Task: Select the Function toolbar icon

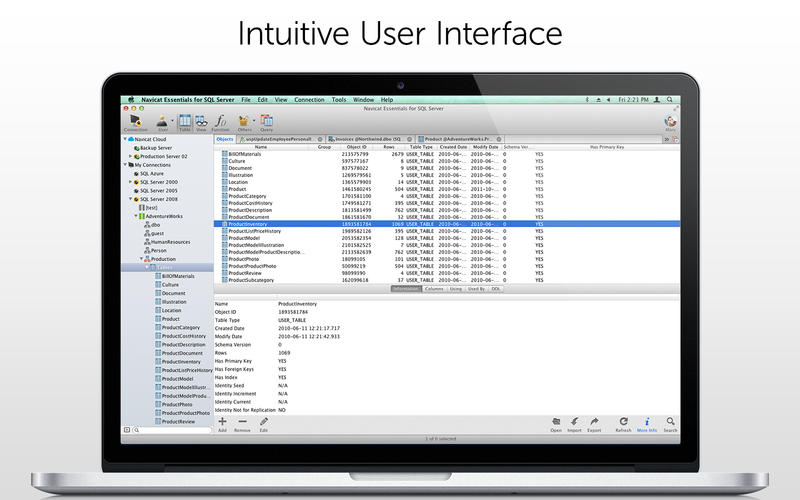Action: click(220, 119)
